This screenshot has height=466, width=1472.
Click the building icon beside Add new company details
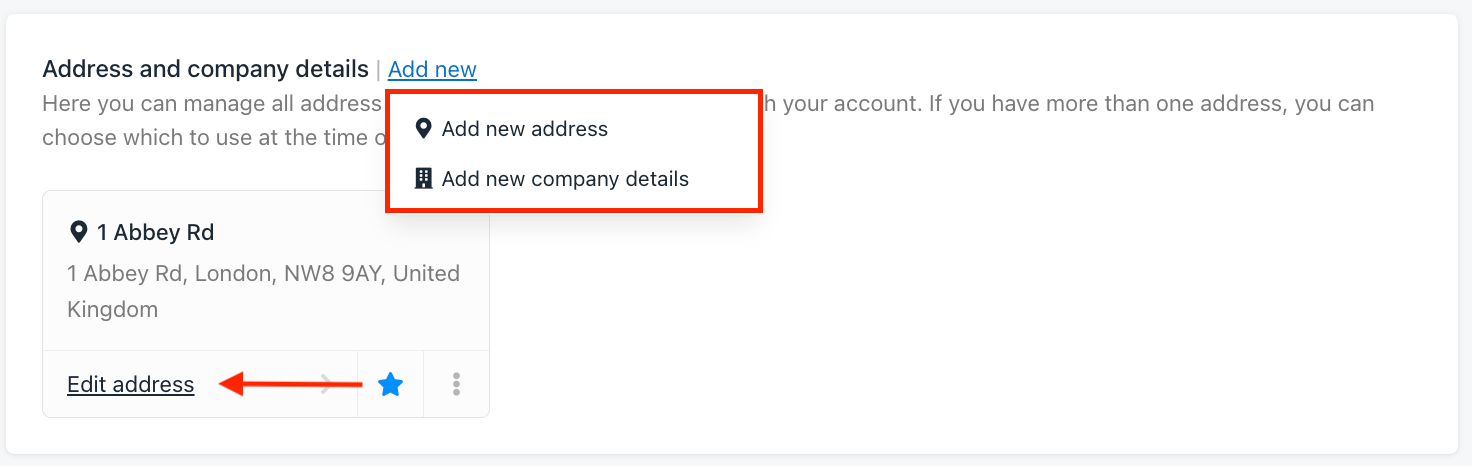click(423, 179)
